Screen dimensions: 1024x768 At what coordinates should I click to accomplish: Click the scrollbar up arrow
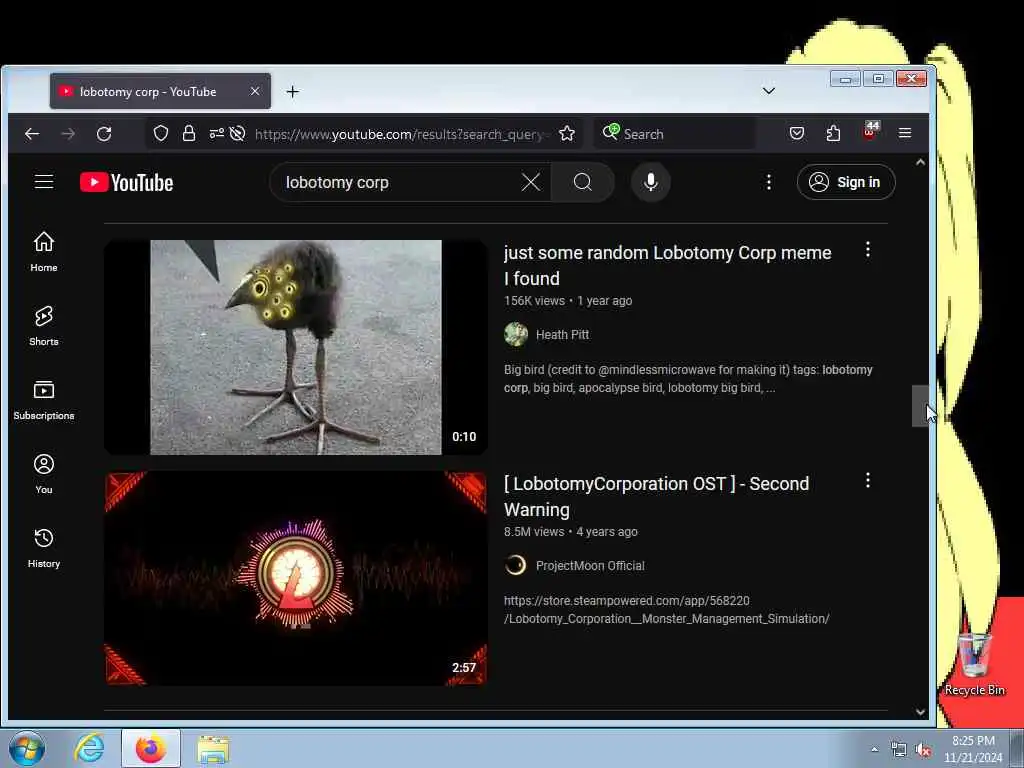click(x=920, y=162)
